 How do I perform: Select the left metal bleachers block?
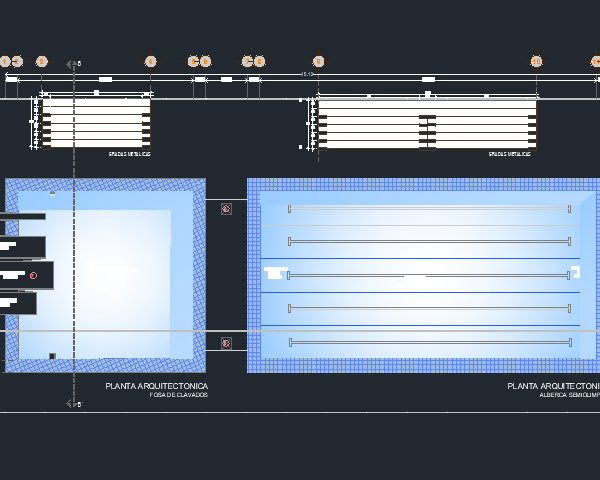pyautogui.click(x=96, y=123)
